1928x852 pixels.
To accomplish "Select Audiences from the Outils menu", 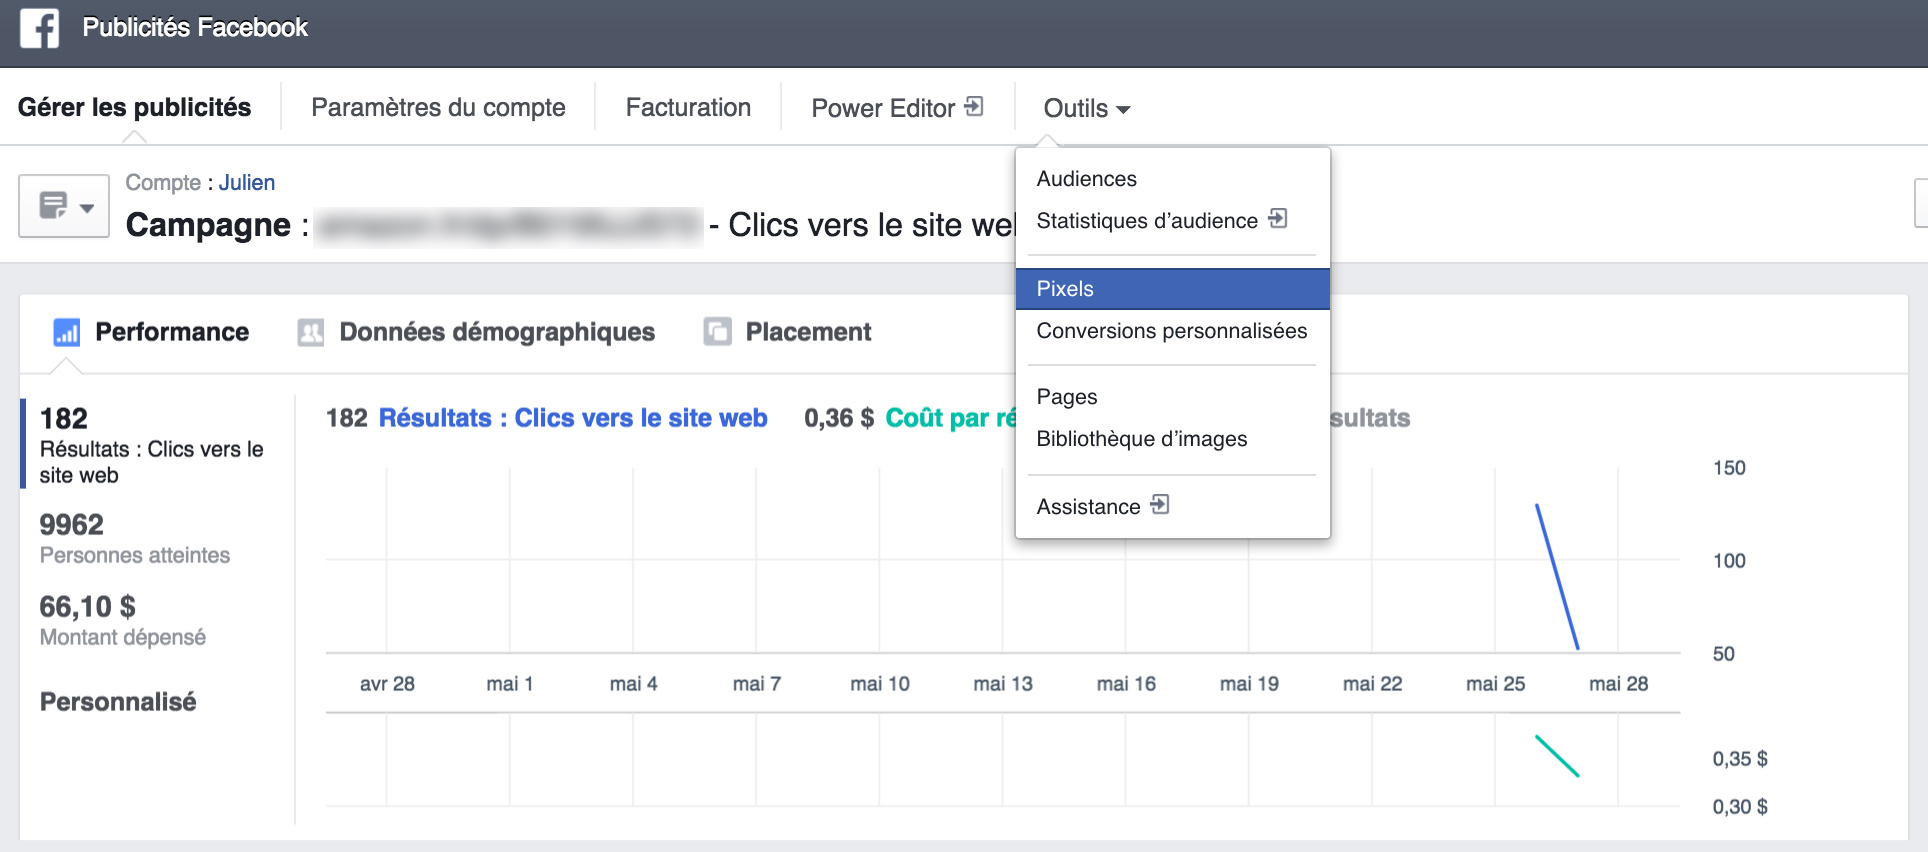I will pos(1172,179).
